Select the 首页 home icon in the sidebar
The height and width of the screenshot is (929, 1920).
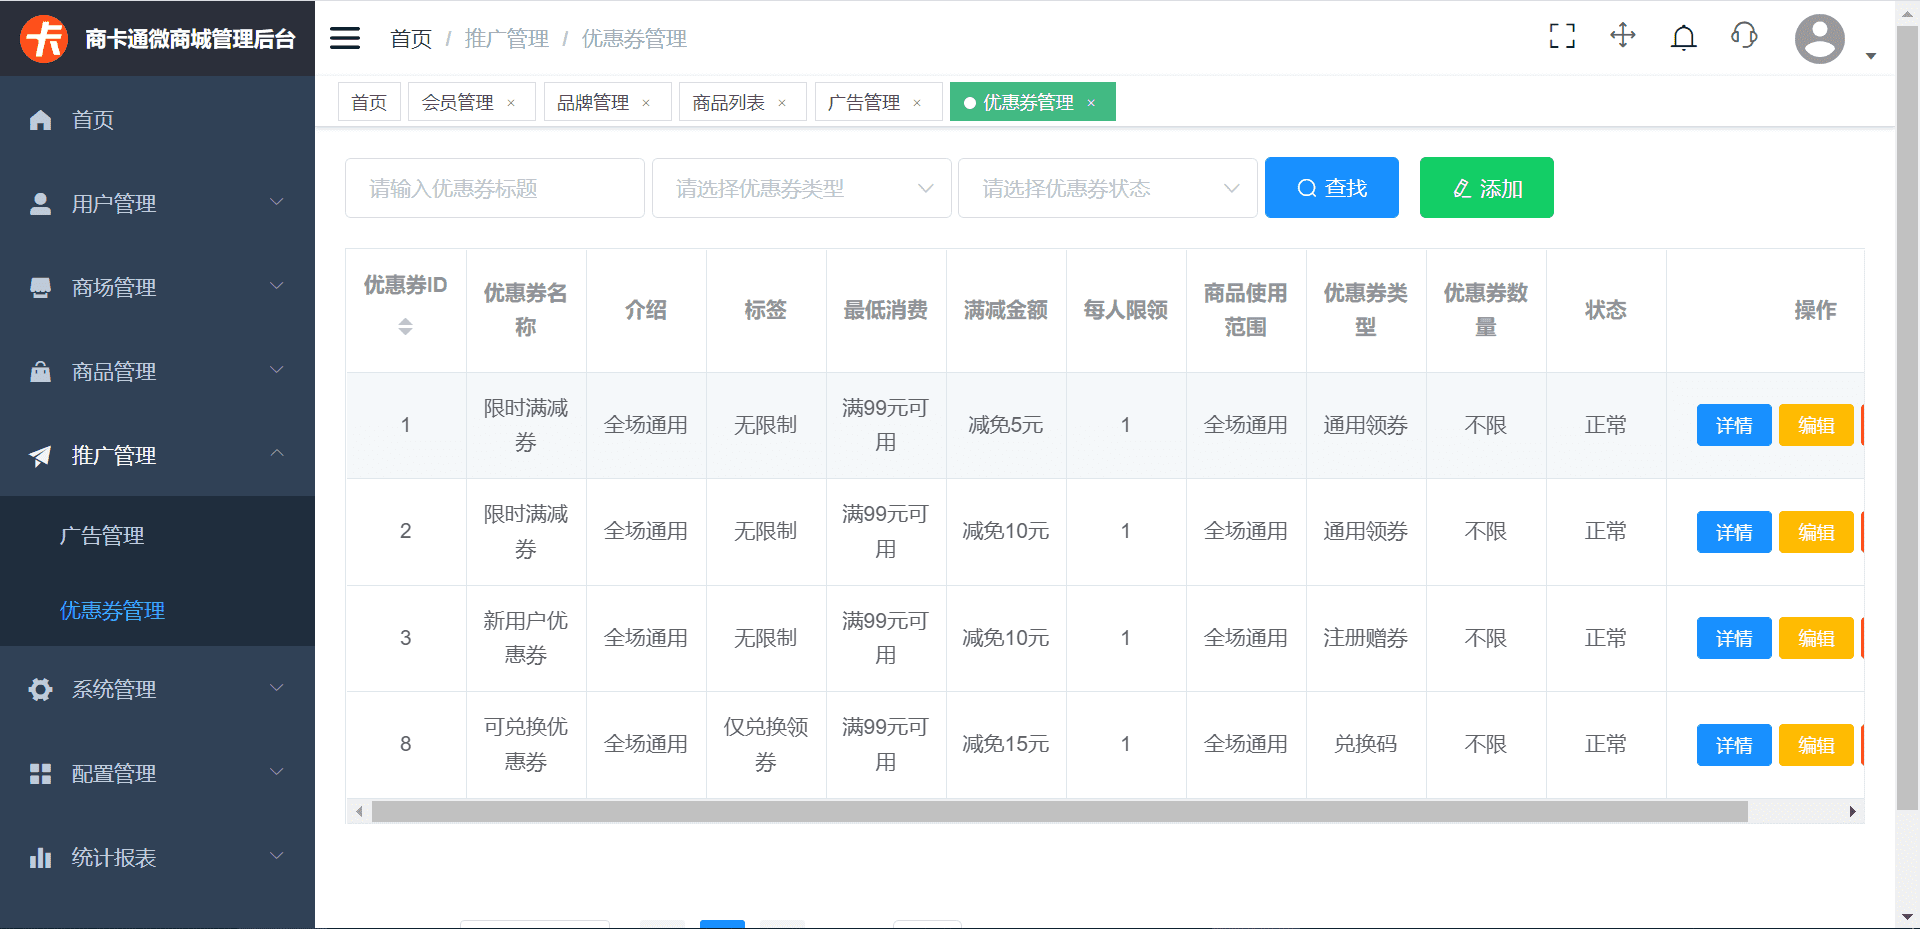point(40,120)
